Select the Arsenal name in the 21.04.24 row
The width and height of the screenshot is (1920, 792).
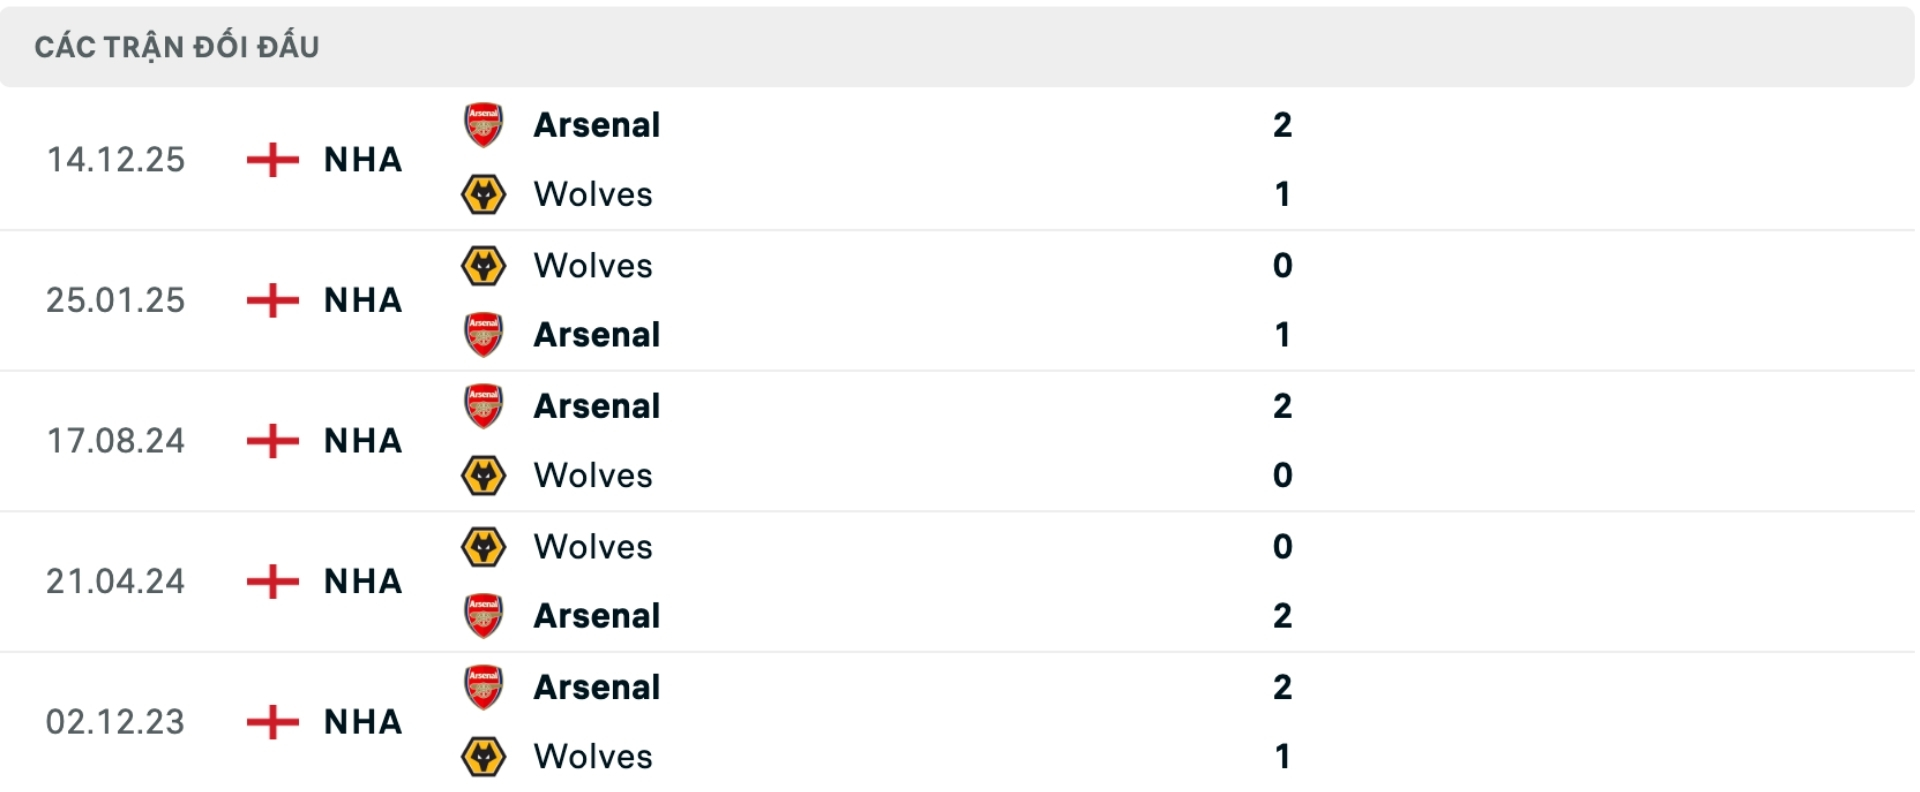click(596, 617)
